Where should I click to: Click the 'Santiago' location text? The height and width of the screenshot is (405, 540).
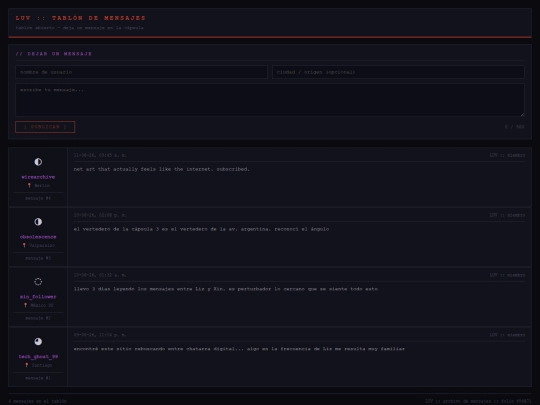coord(42,365)
